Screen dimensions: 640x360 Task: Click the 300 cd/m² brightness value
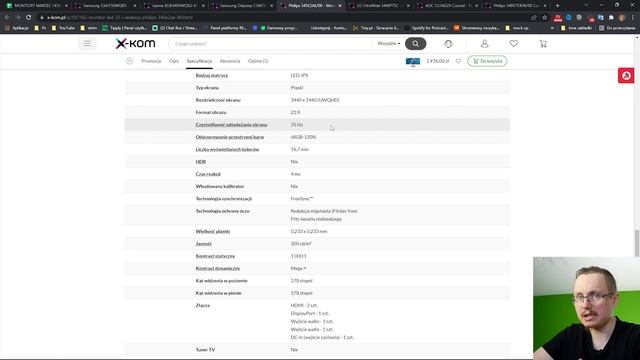[x=301, y=244]
